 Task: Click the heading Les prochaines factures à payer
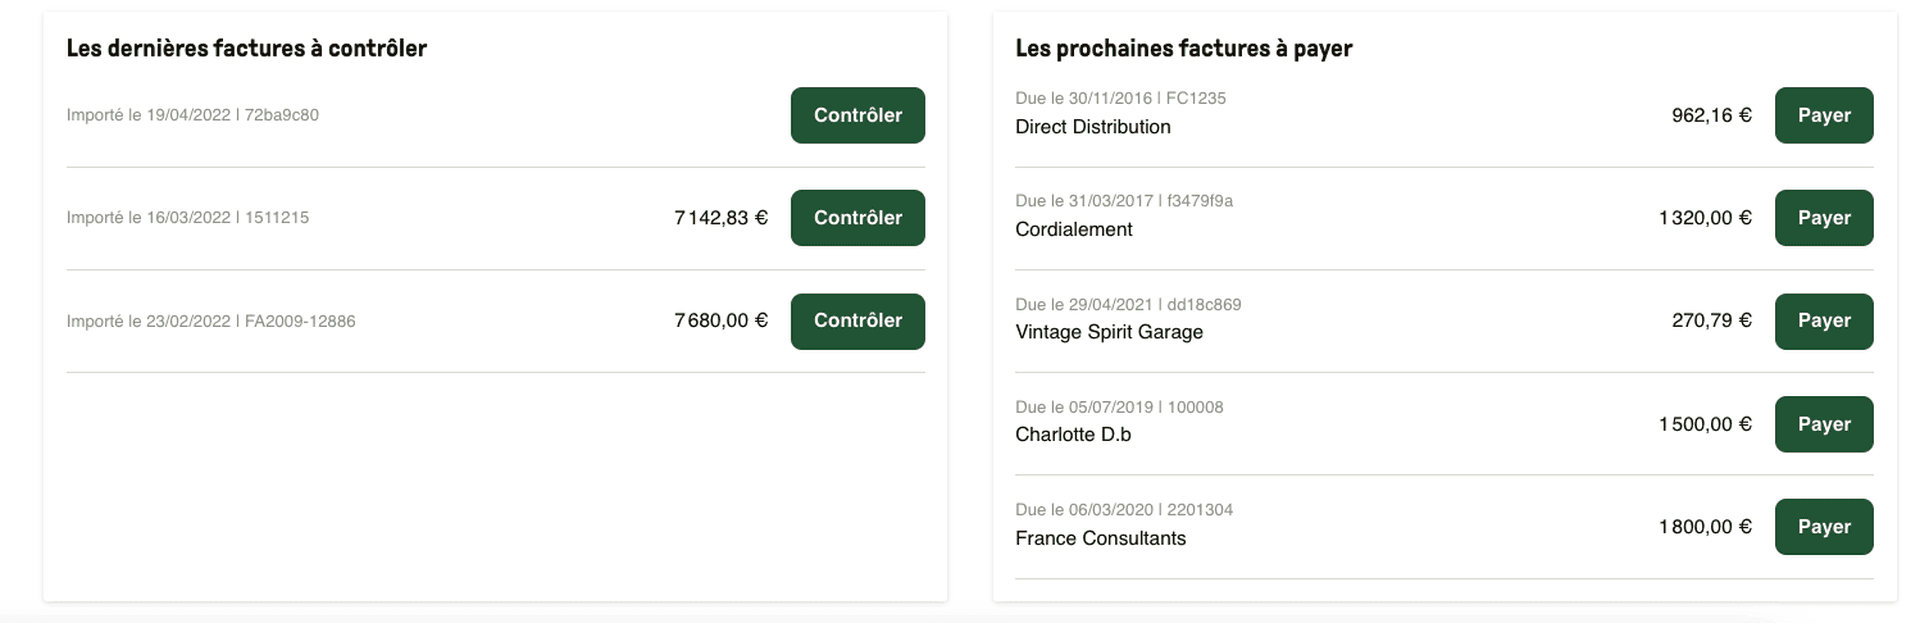1183,47
